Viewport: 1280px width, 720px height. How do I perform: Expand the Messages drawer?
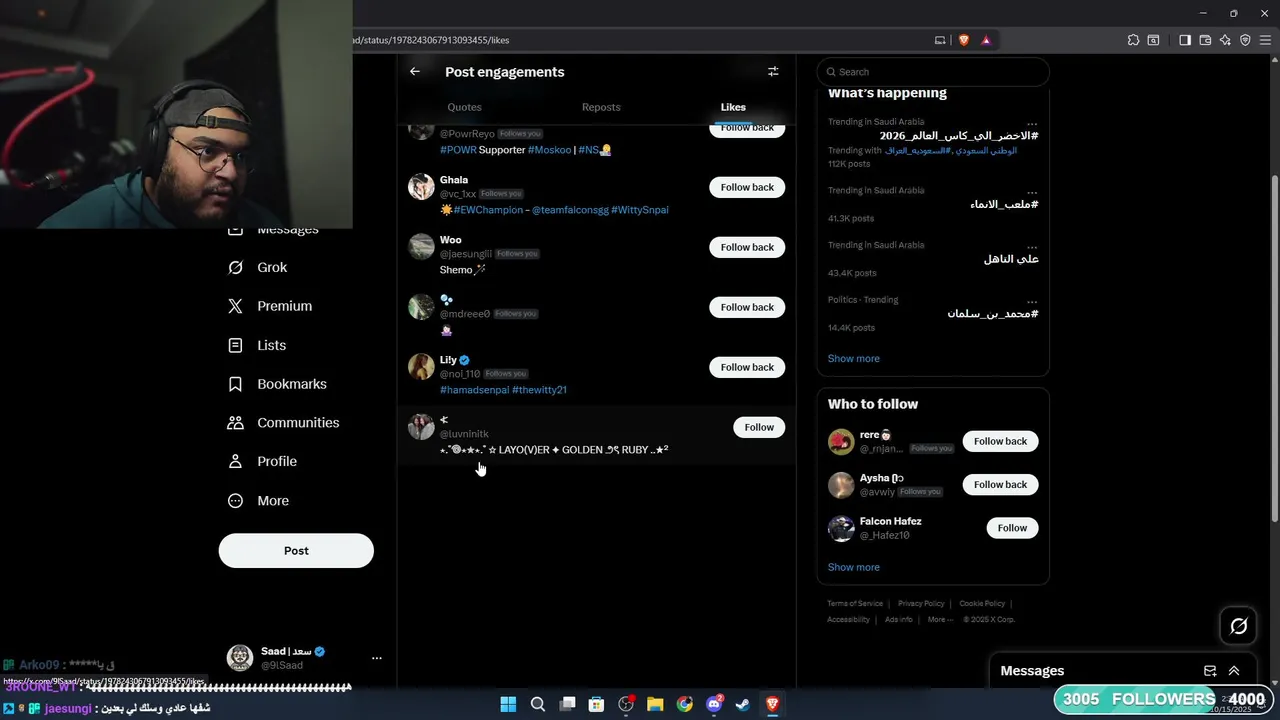[x=1234, y=671]
